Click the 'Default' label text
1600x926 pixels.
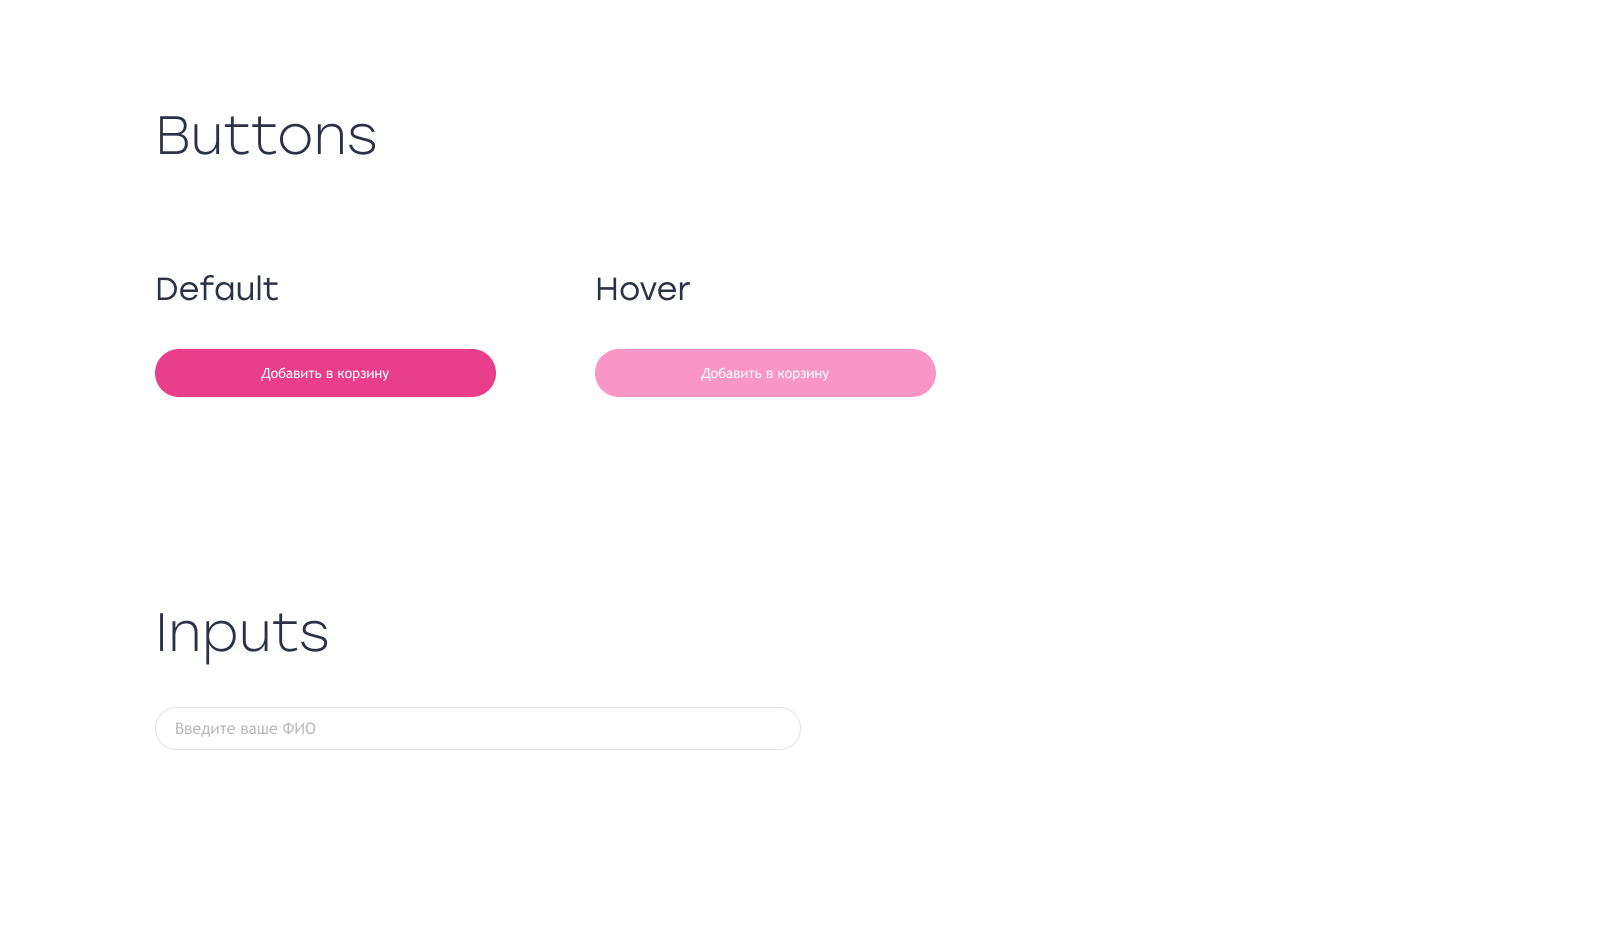[217, 289]
